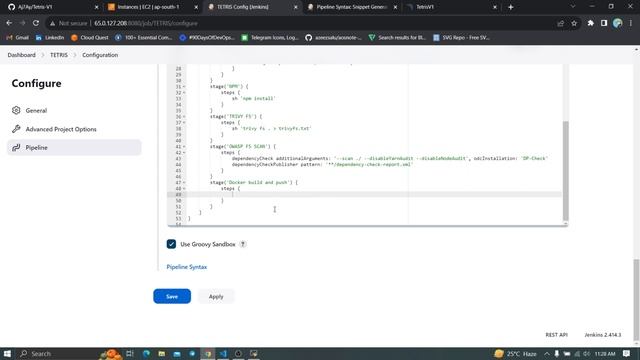Viewport: 640px width, 360px height.
Task: Open the SVG Repo bookmark
Action: [461, 38]
